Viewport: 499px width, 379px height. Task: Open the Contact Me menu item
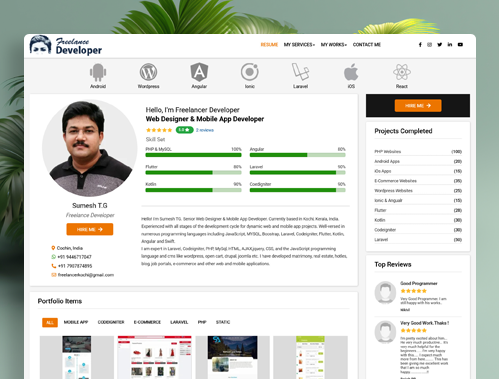pos(367,45)
